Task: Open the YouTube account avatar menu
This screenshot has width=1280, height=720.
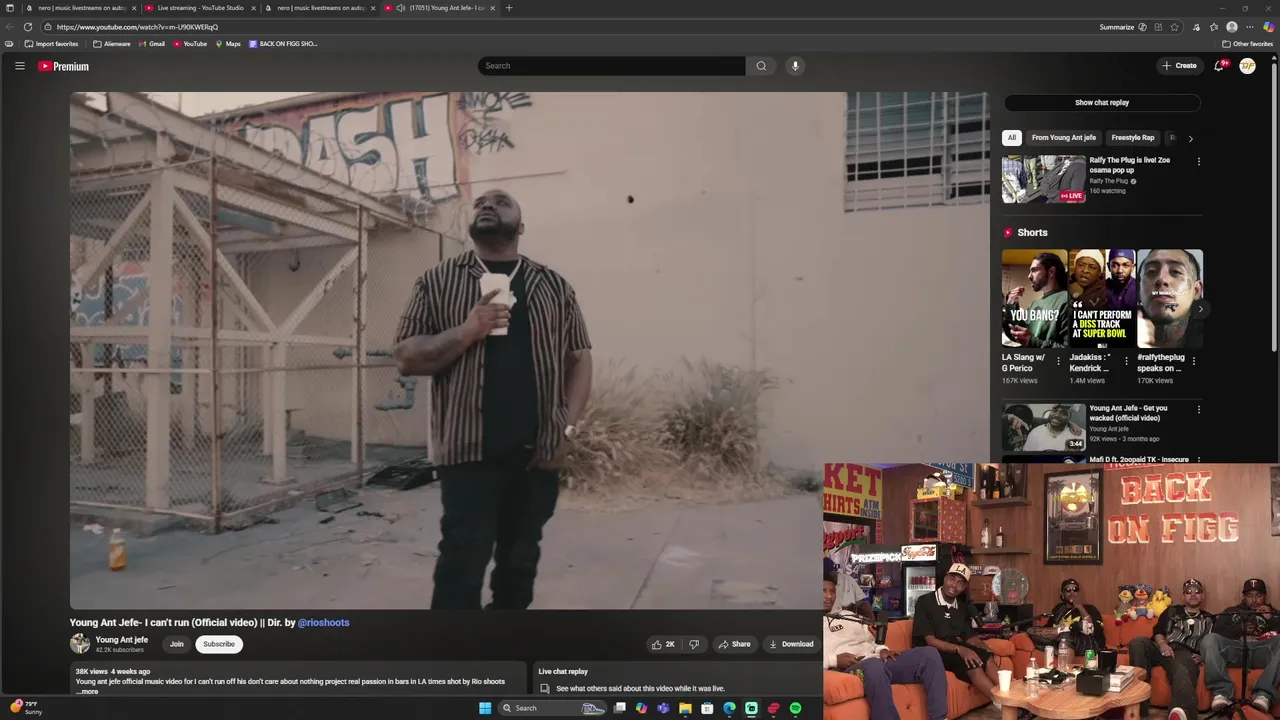Action: point(1247,66)
